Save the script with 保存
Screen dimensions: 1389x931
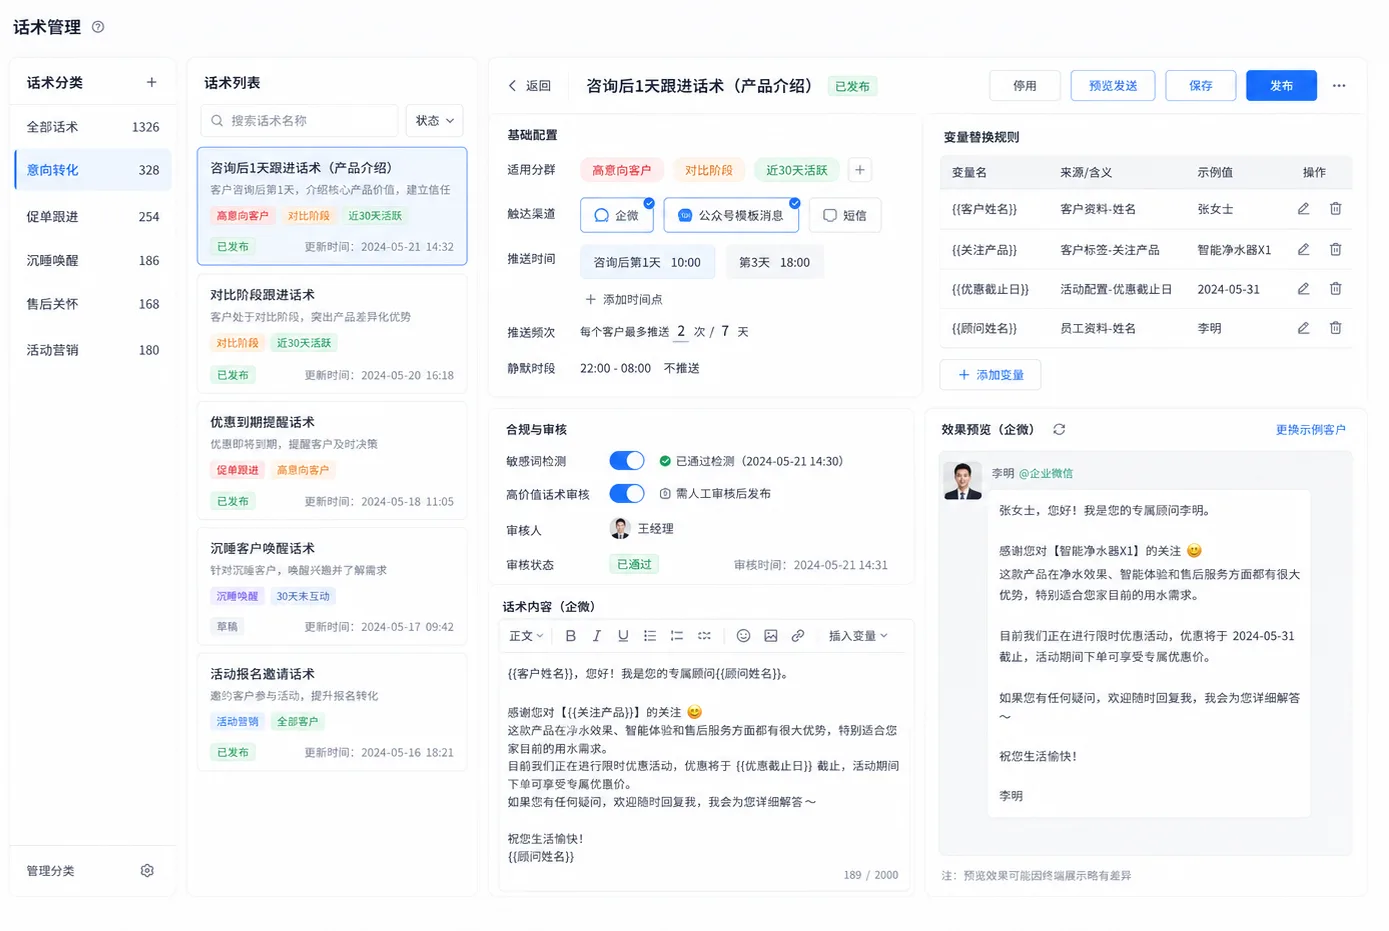click(1201, 86)
